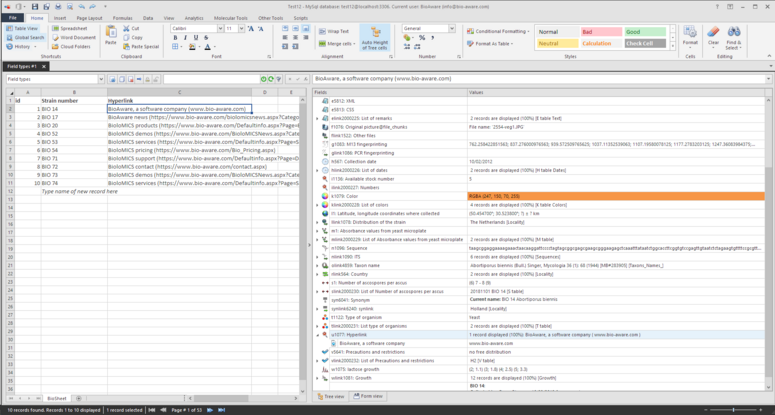Switch to the Formulas ribbon tab

pos(122,18)
